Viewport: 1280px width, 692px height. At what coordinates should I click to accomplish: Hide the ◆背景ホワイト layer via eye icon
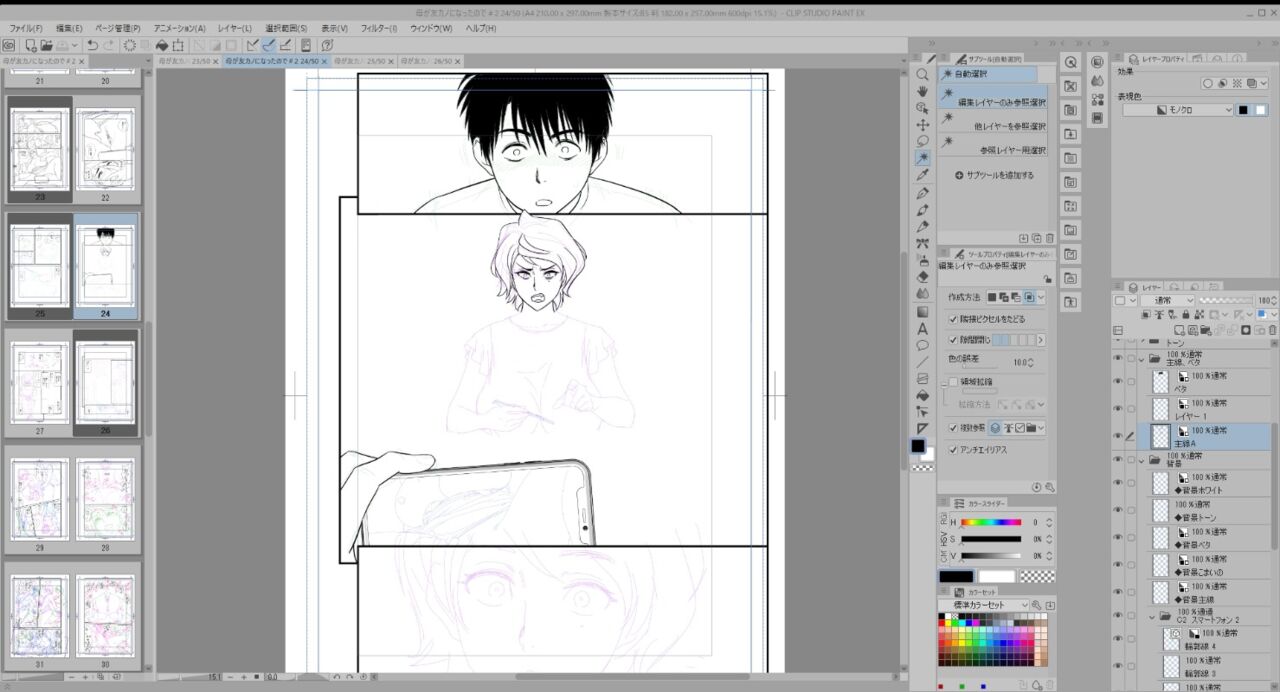coord(1118,483)
